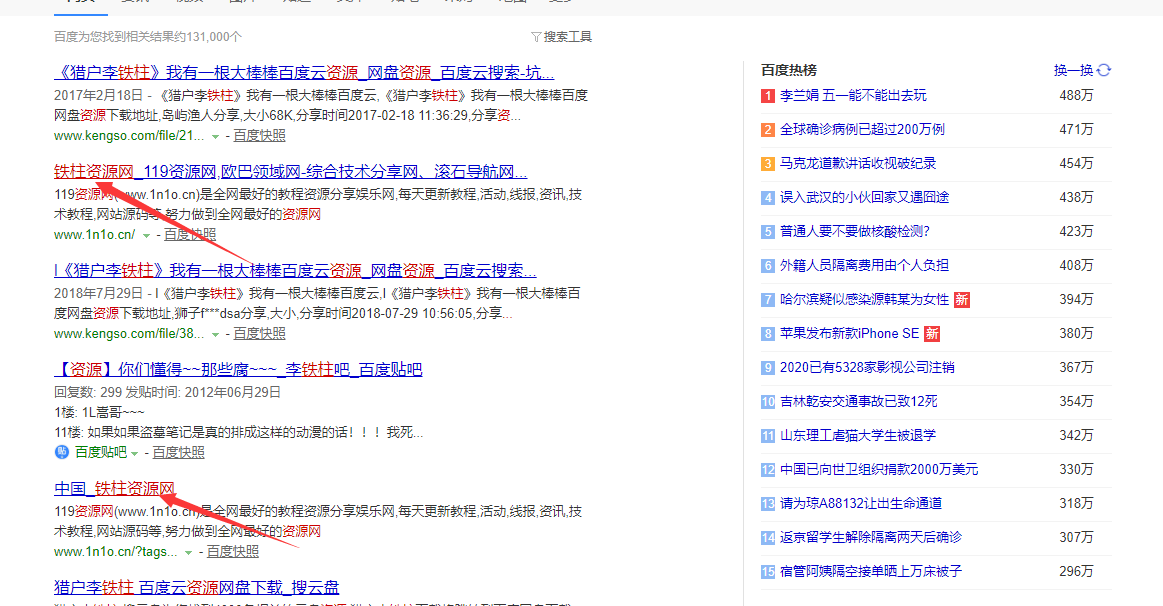Image resolution: width=1163 pixels, height=606 pixels.
Task: Click the number 3 hot list badge
Action: 768,164
